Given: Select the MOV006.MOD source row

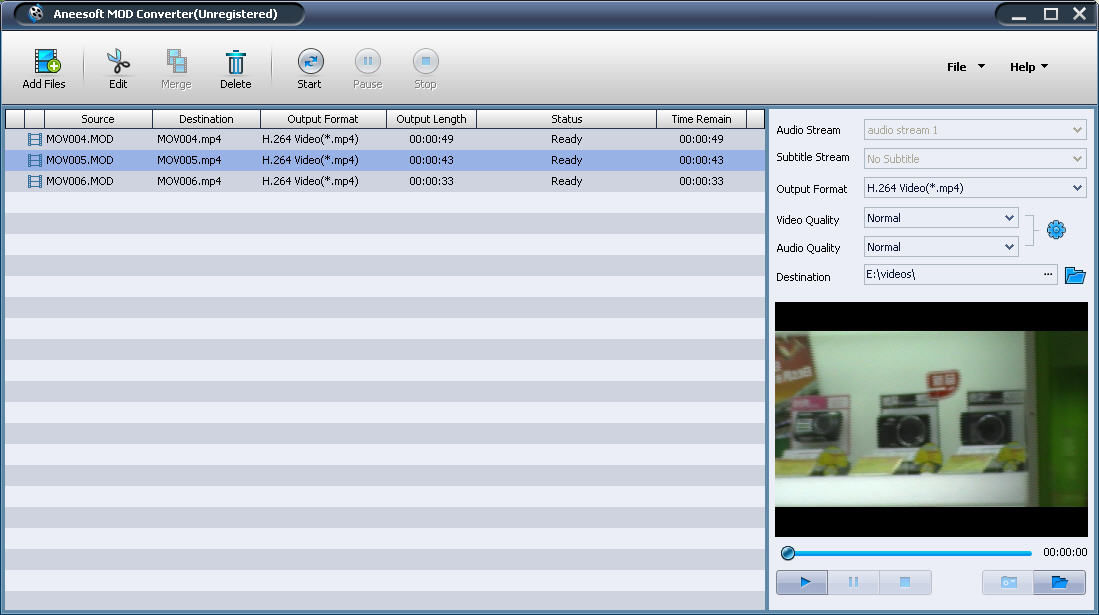Looking at the screenshot, I should coord(79,182).
